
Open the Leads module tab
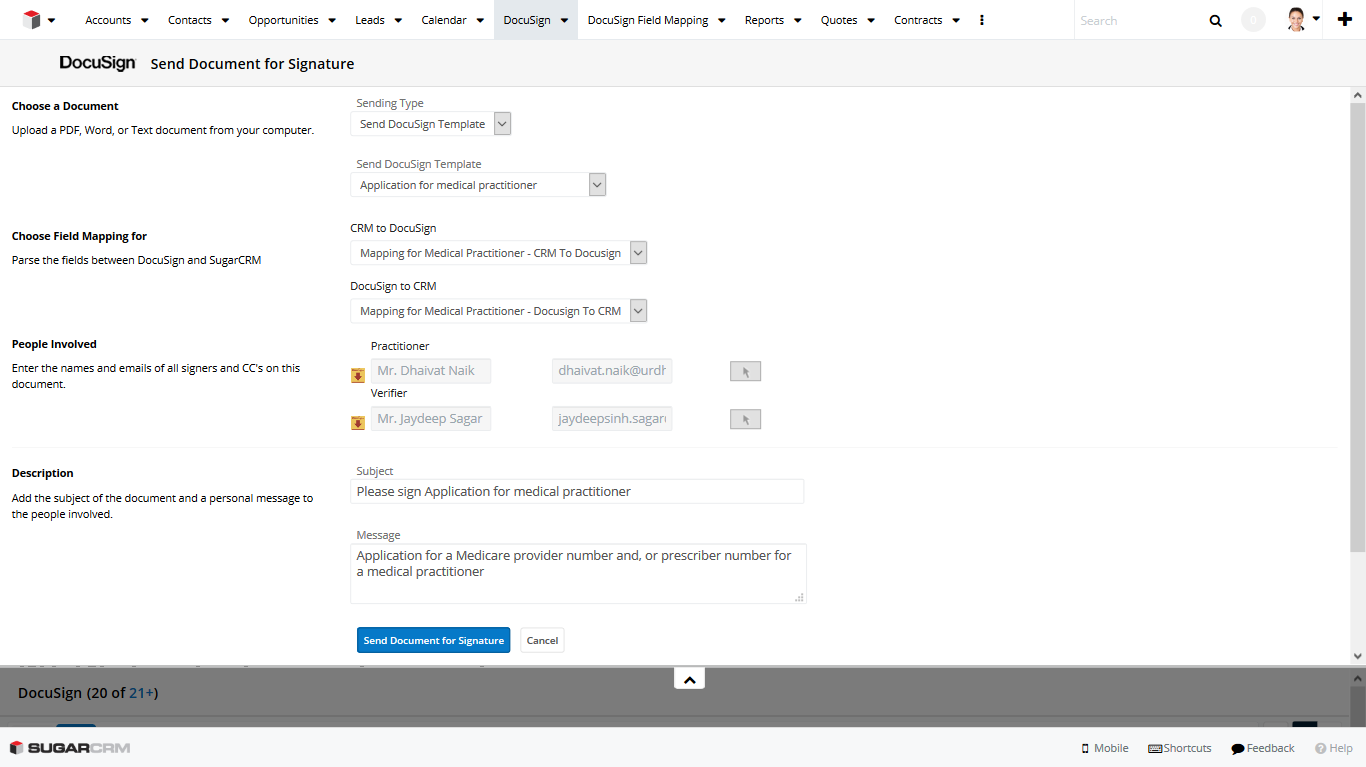tap(370, 20)
